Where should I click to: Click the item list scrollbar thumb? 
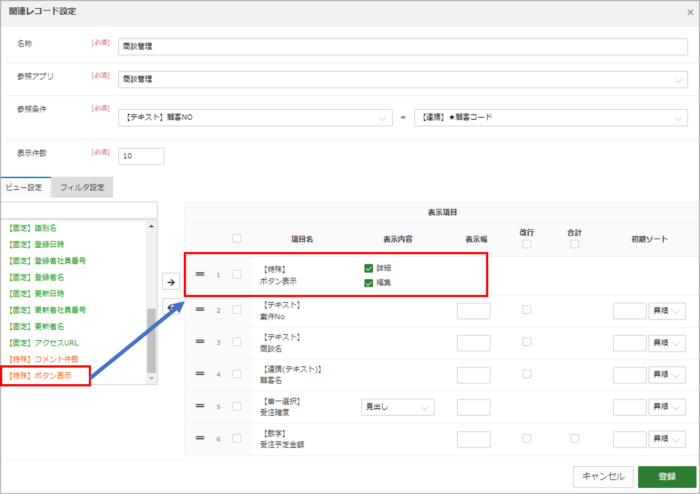(151, 340)
